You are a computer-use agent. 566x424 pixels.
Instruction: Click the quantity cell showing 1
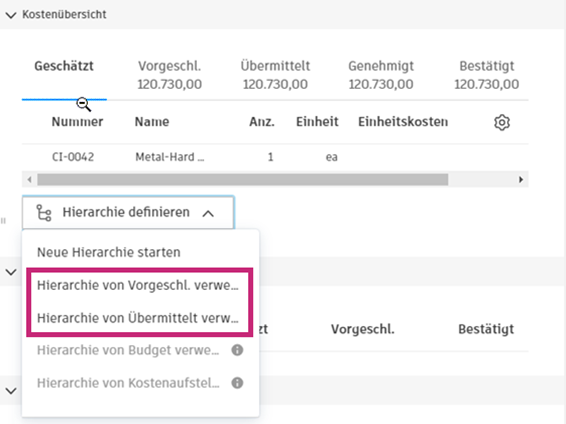tap(270, 157)
